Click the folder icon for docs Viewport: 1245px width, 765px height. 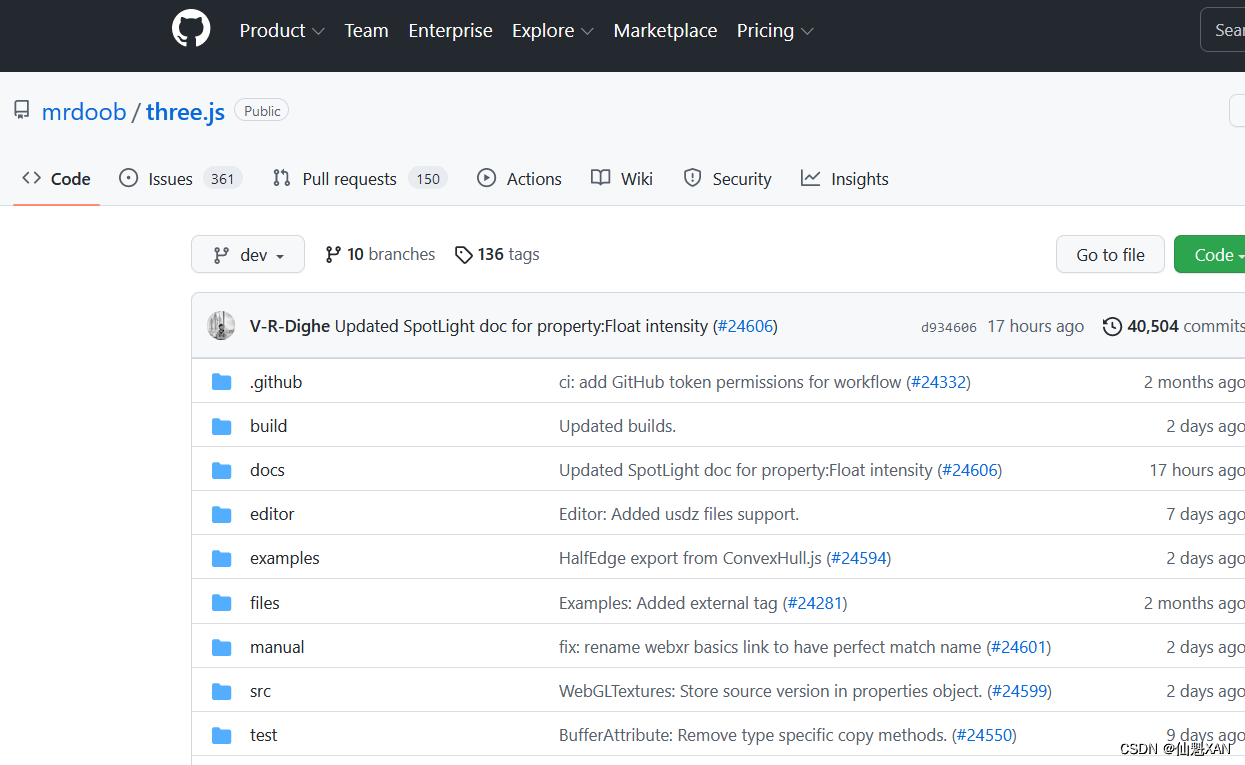click(222, 470)
